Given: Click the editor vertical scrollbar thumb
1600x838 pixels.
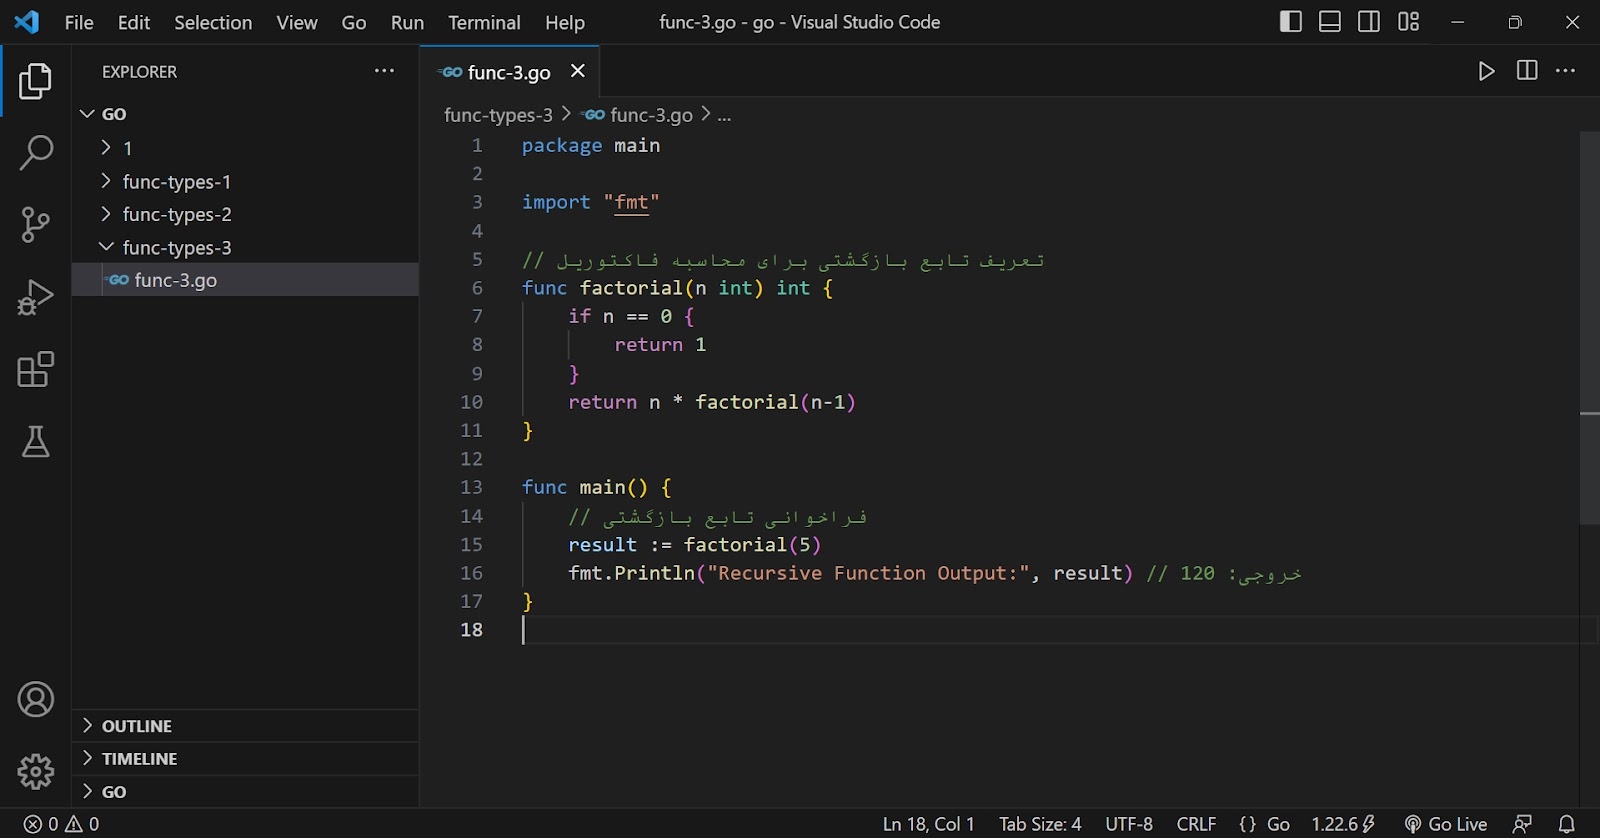Looking at the screenshot, I should [x=1590, y=328].
